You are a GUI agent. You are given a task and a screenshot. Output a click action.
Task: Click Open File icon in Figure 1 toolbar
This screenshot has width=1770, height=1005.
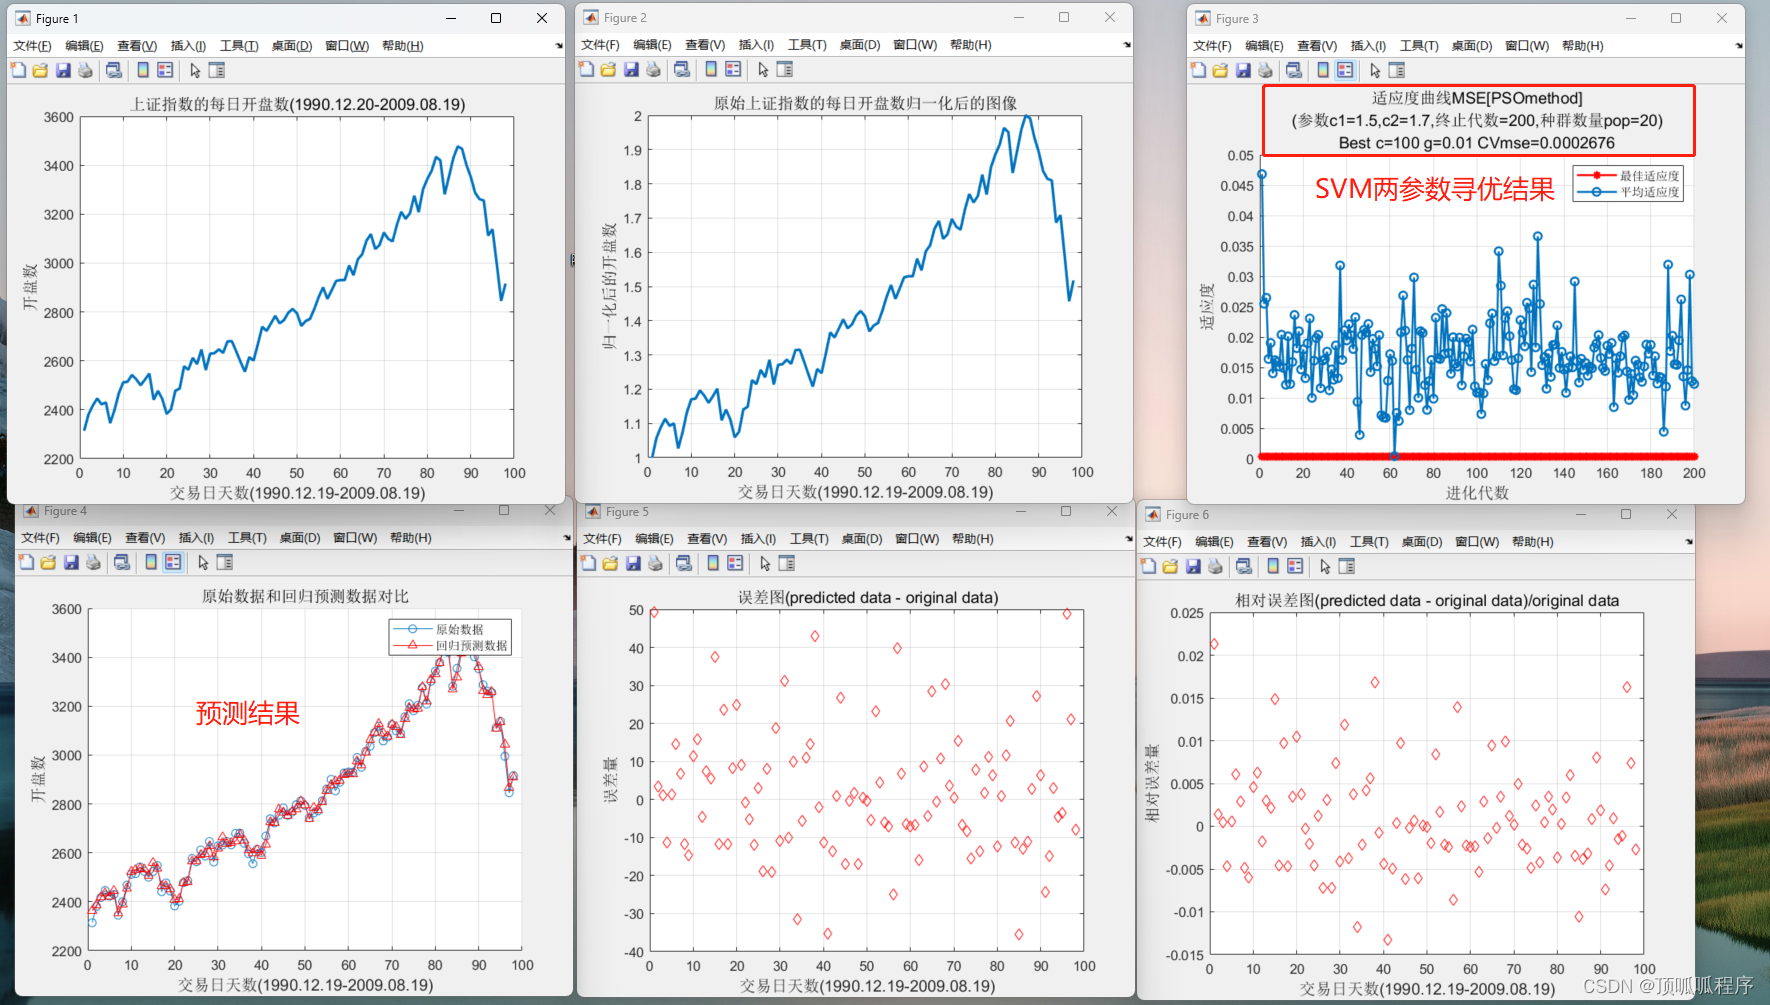(40, 70)
